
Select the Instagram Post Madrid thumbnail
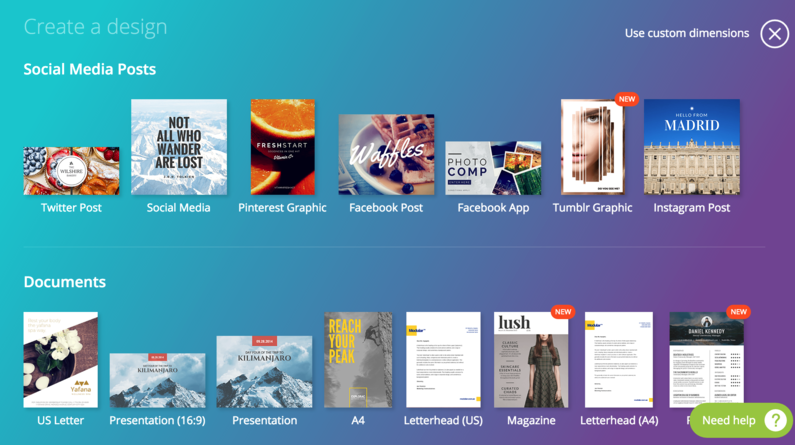pyautogui.click(x=692, y=147)
